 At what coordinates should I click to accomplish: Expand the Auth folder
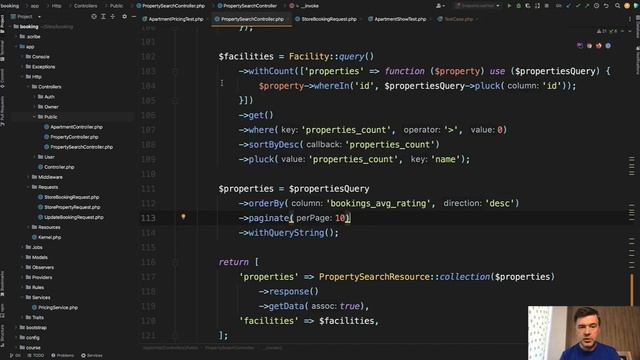coord(35,97)
